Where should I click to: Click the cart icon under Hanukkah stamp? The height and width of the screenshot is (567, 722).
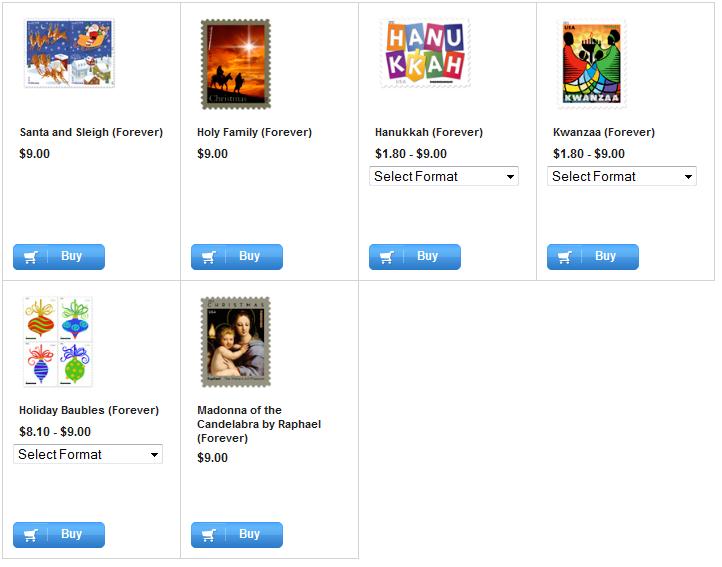(x=387, y=257)
